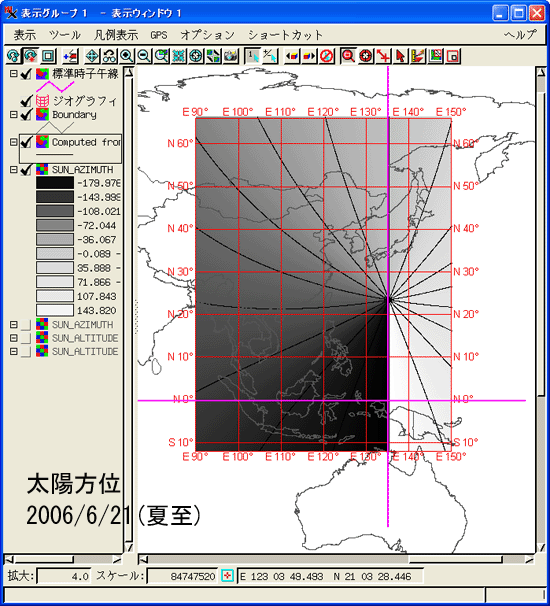Click the red cancel/stop icon in toolbar

(327, 56)
